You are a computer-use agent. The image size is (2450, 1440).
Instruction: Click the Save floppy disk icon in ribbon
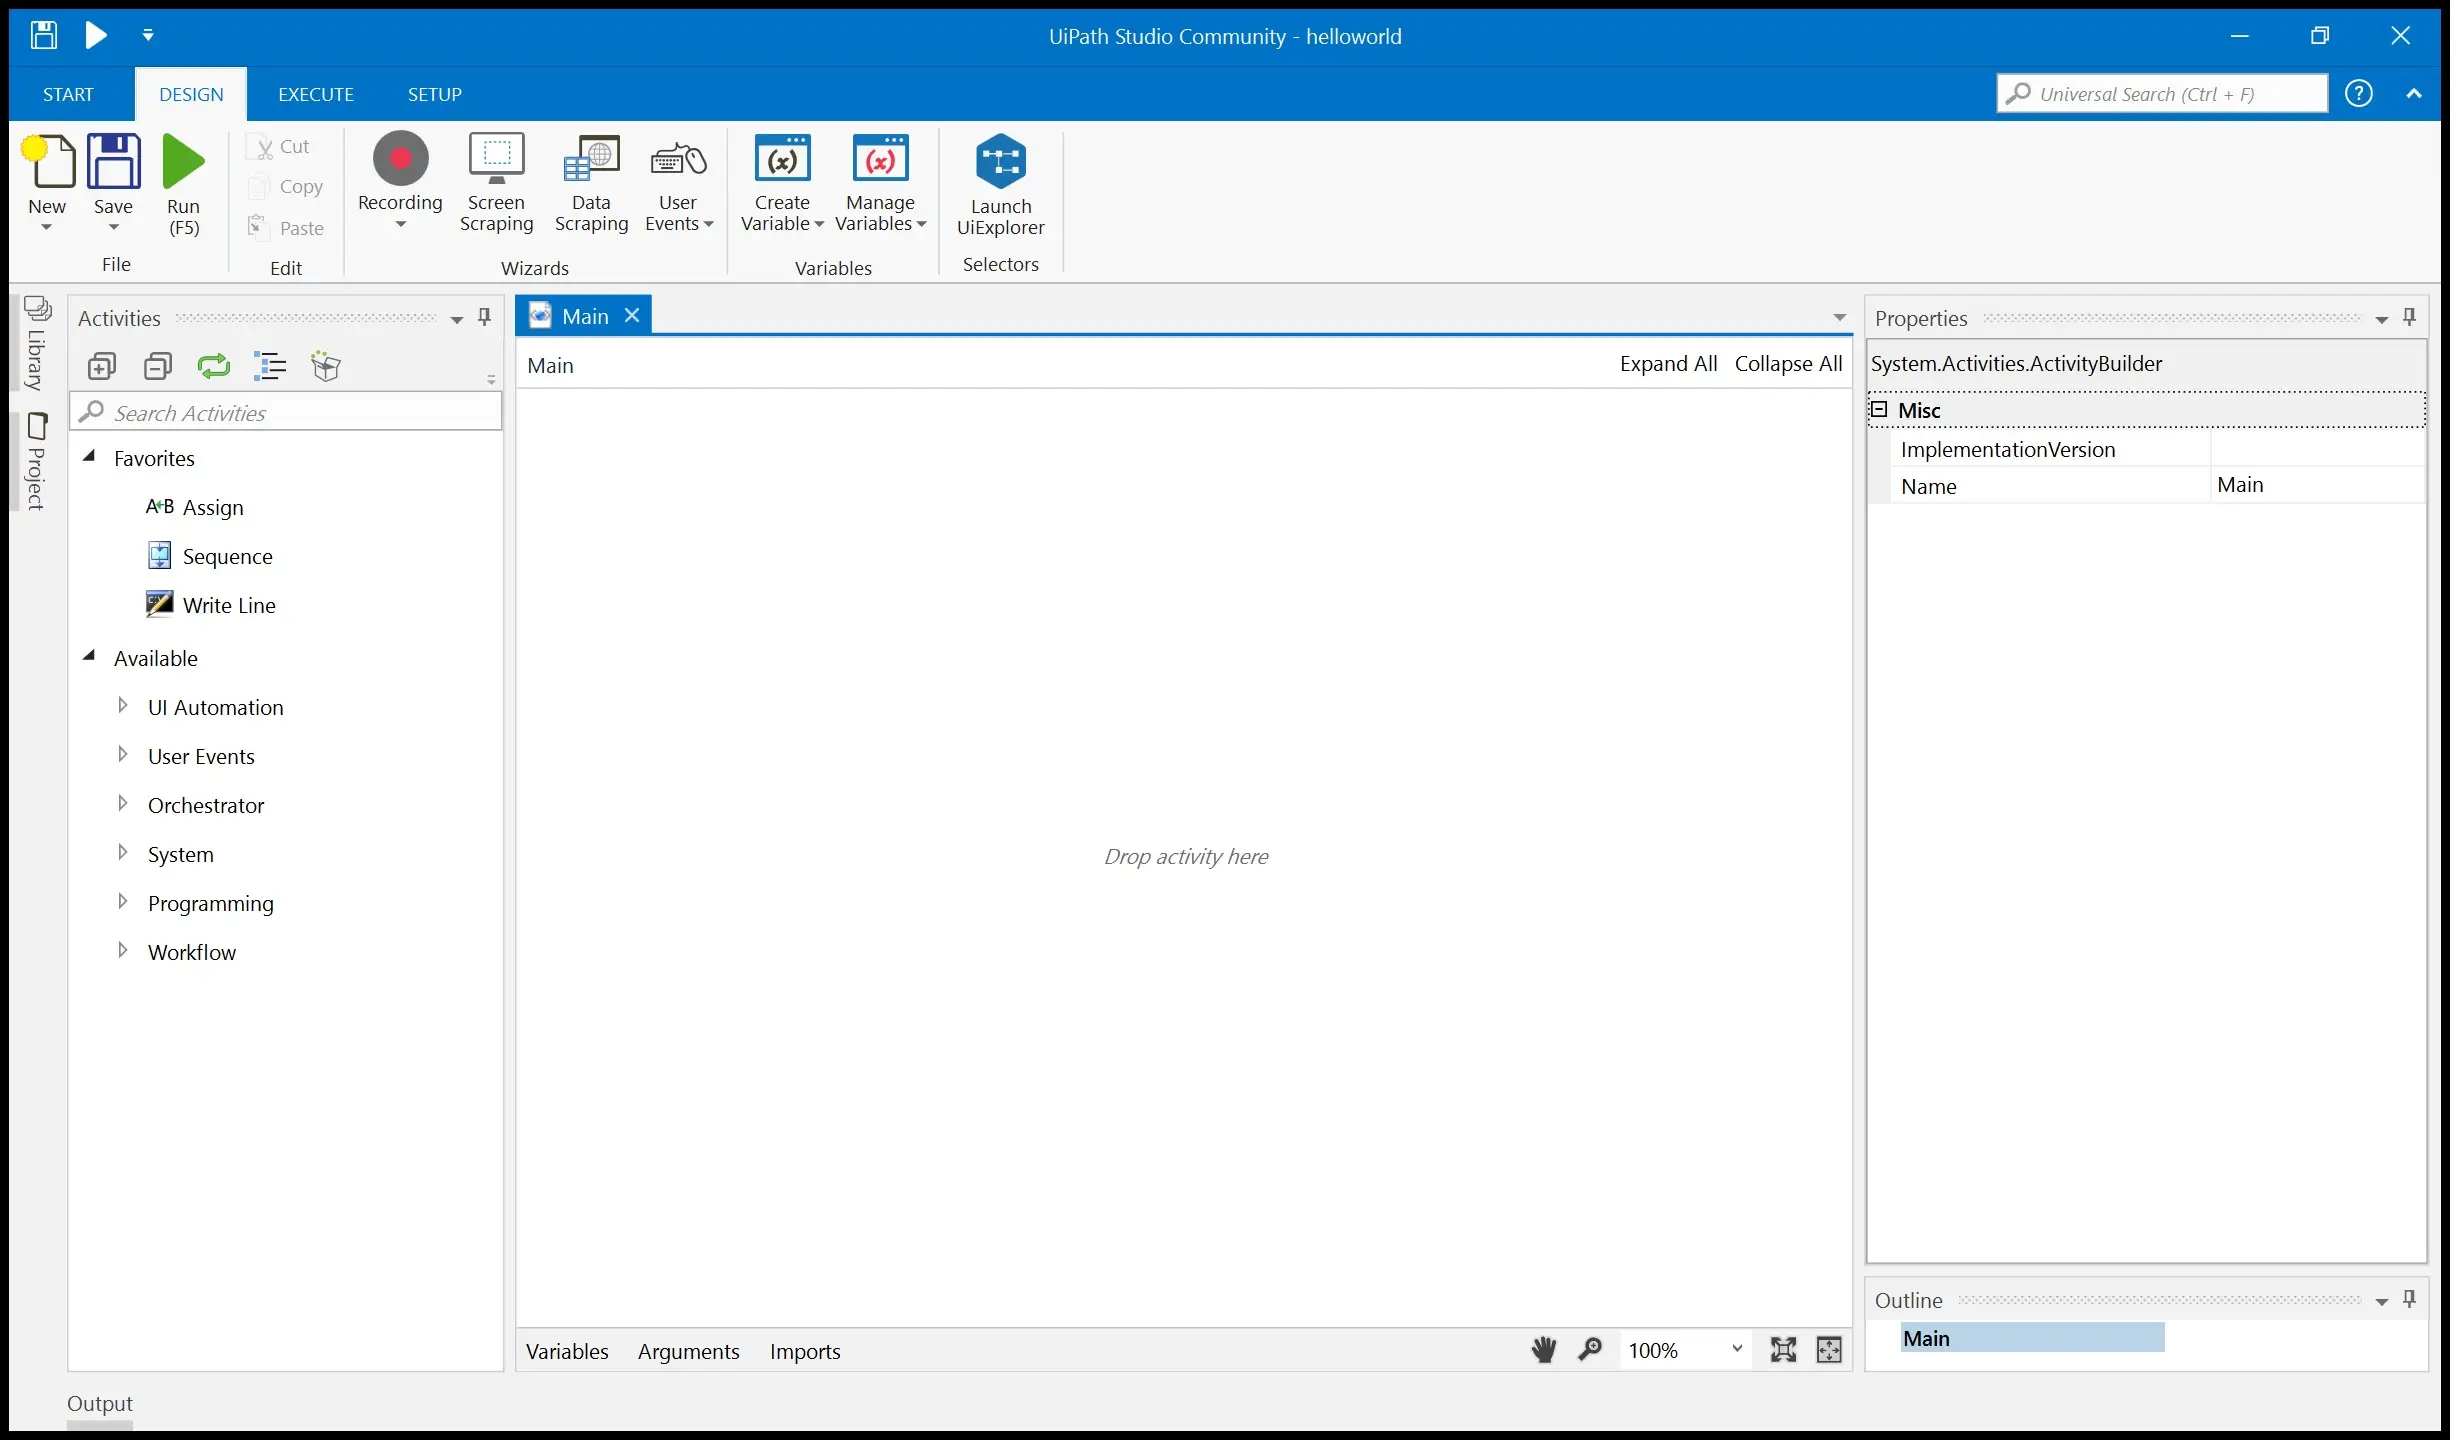113,161
